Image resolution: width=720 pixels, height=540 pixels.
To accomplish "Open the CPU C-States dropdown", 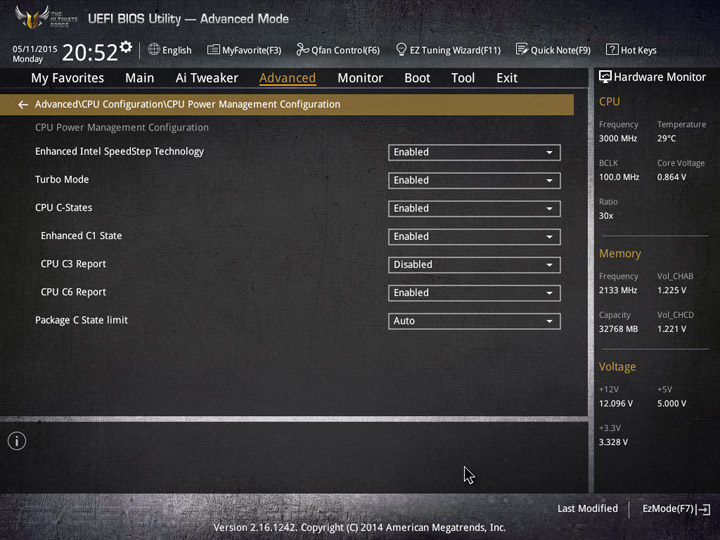I will 474,208.
